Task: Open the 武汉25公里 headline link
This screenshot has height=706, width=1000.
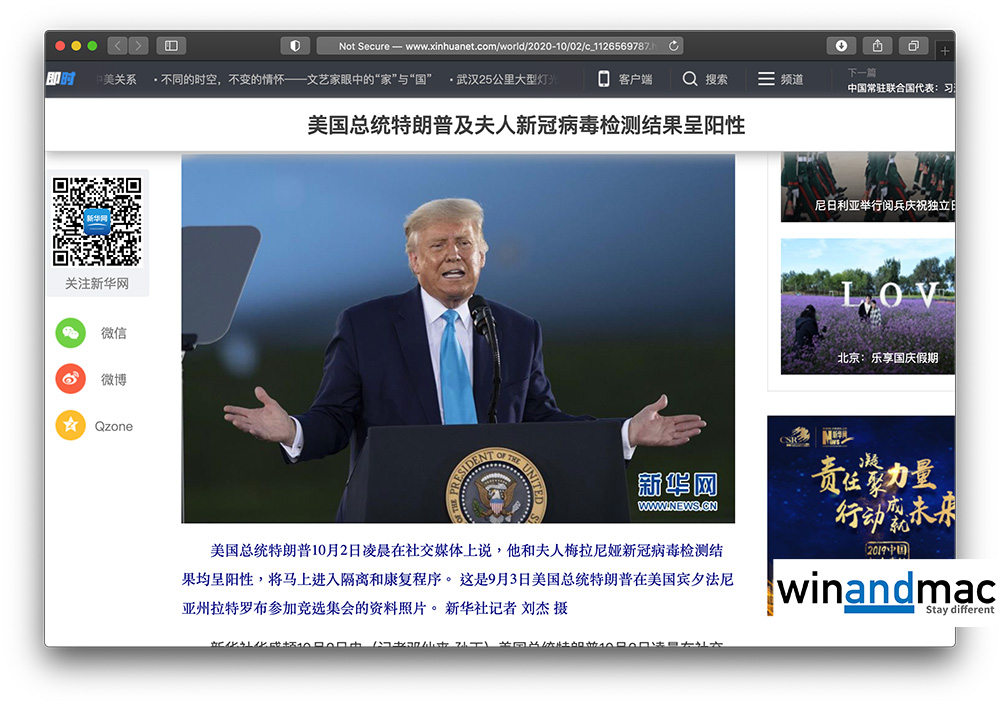Action: pos(505,79)
